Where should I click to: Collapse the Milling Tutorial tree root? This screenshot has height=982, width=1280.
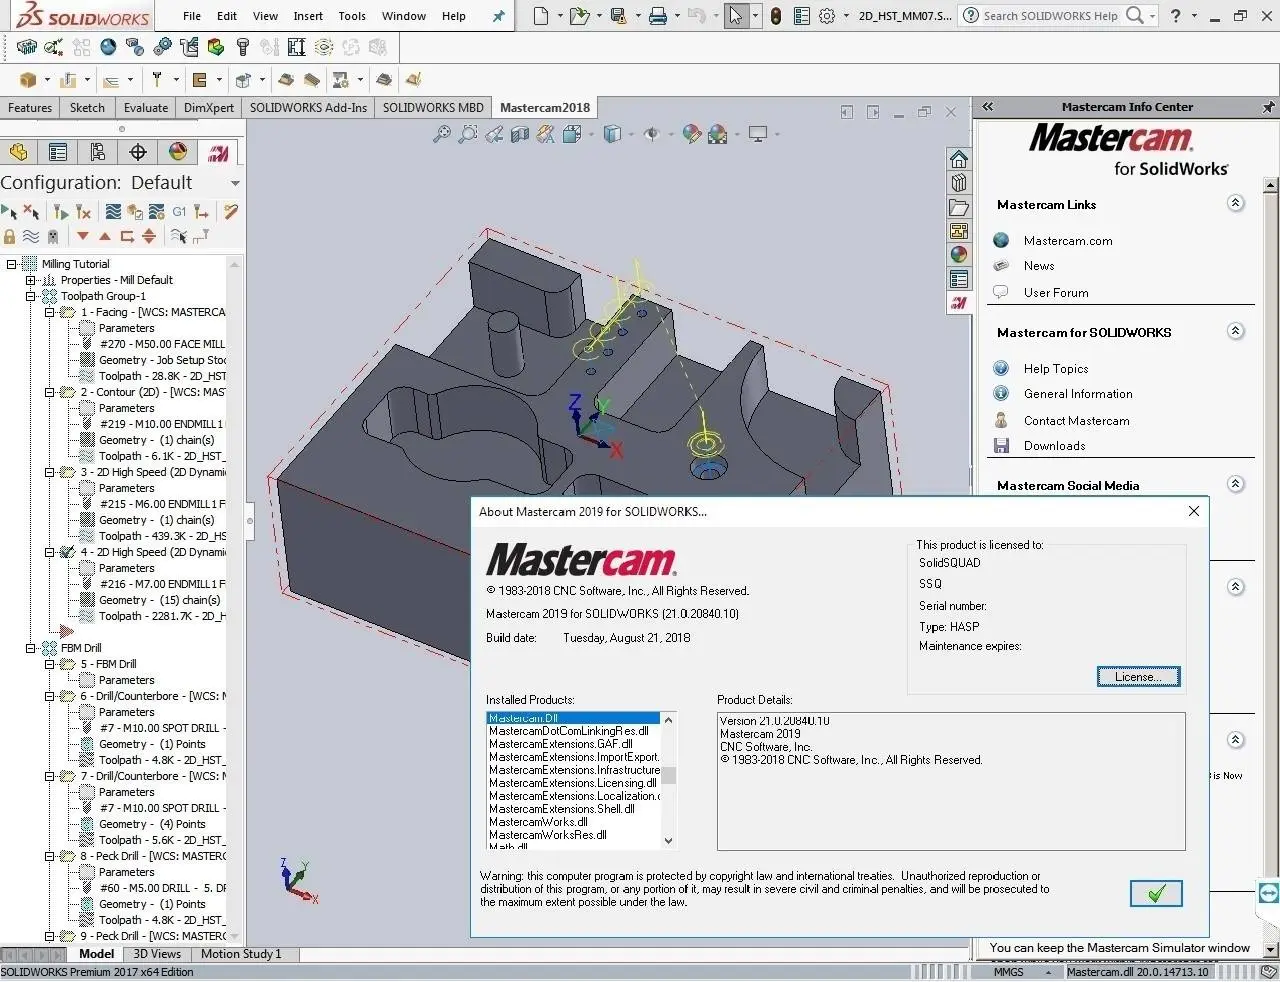12,264
